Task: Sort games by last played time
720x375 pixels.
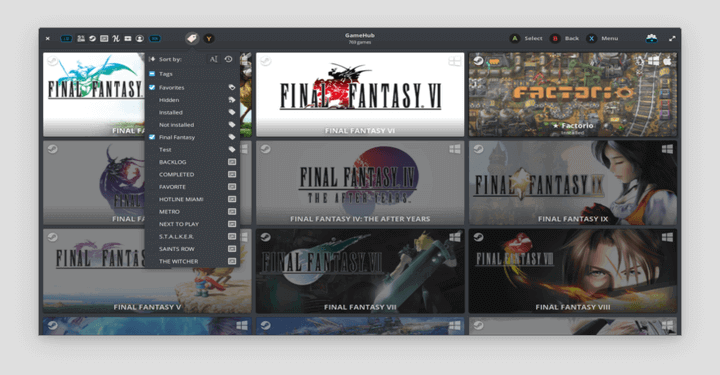Action: tap(229, 59)
